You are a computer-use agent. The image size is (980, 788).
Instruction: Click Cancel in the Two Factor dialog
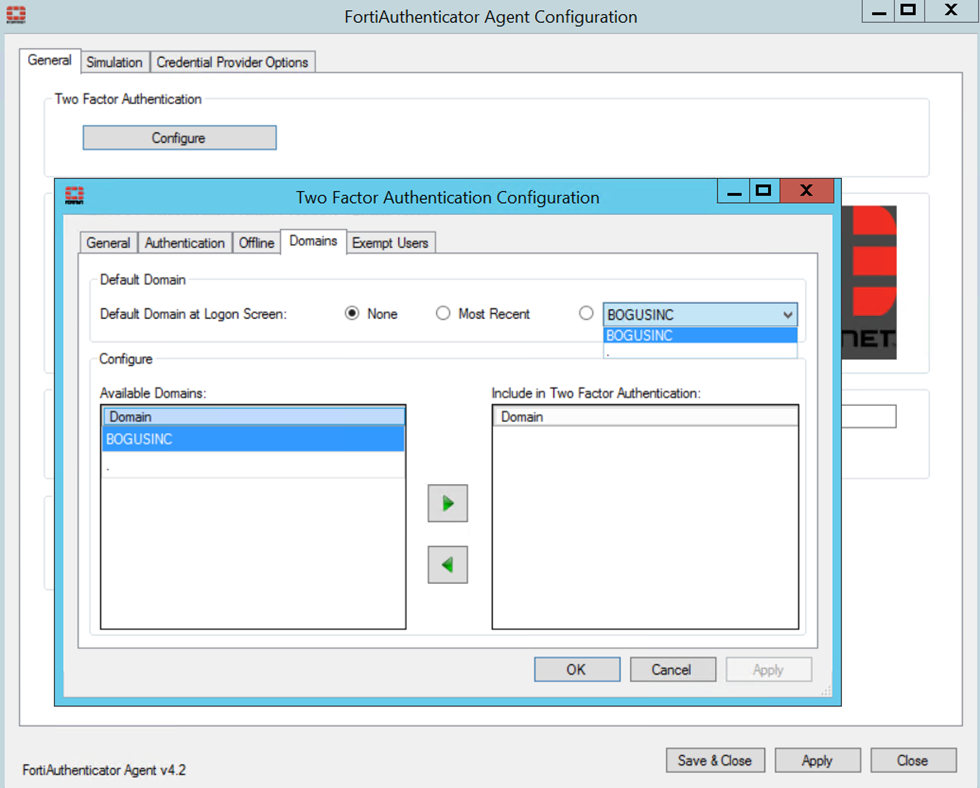tap(672, 669)
